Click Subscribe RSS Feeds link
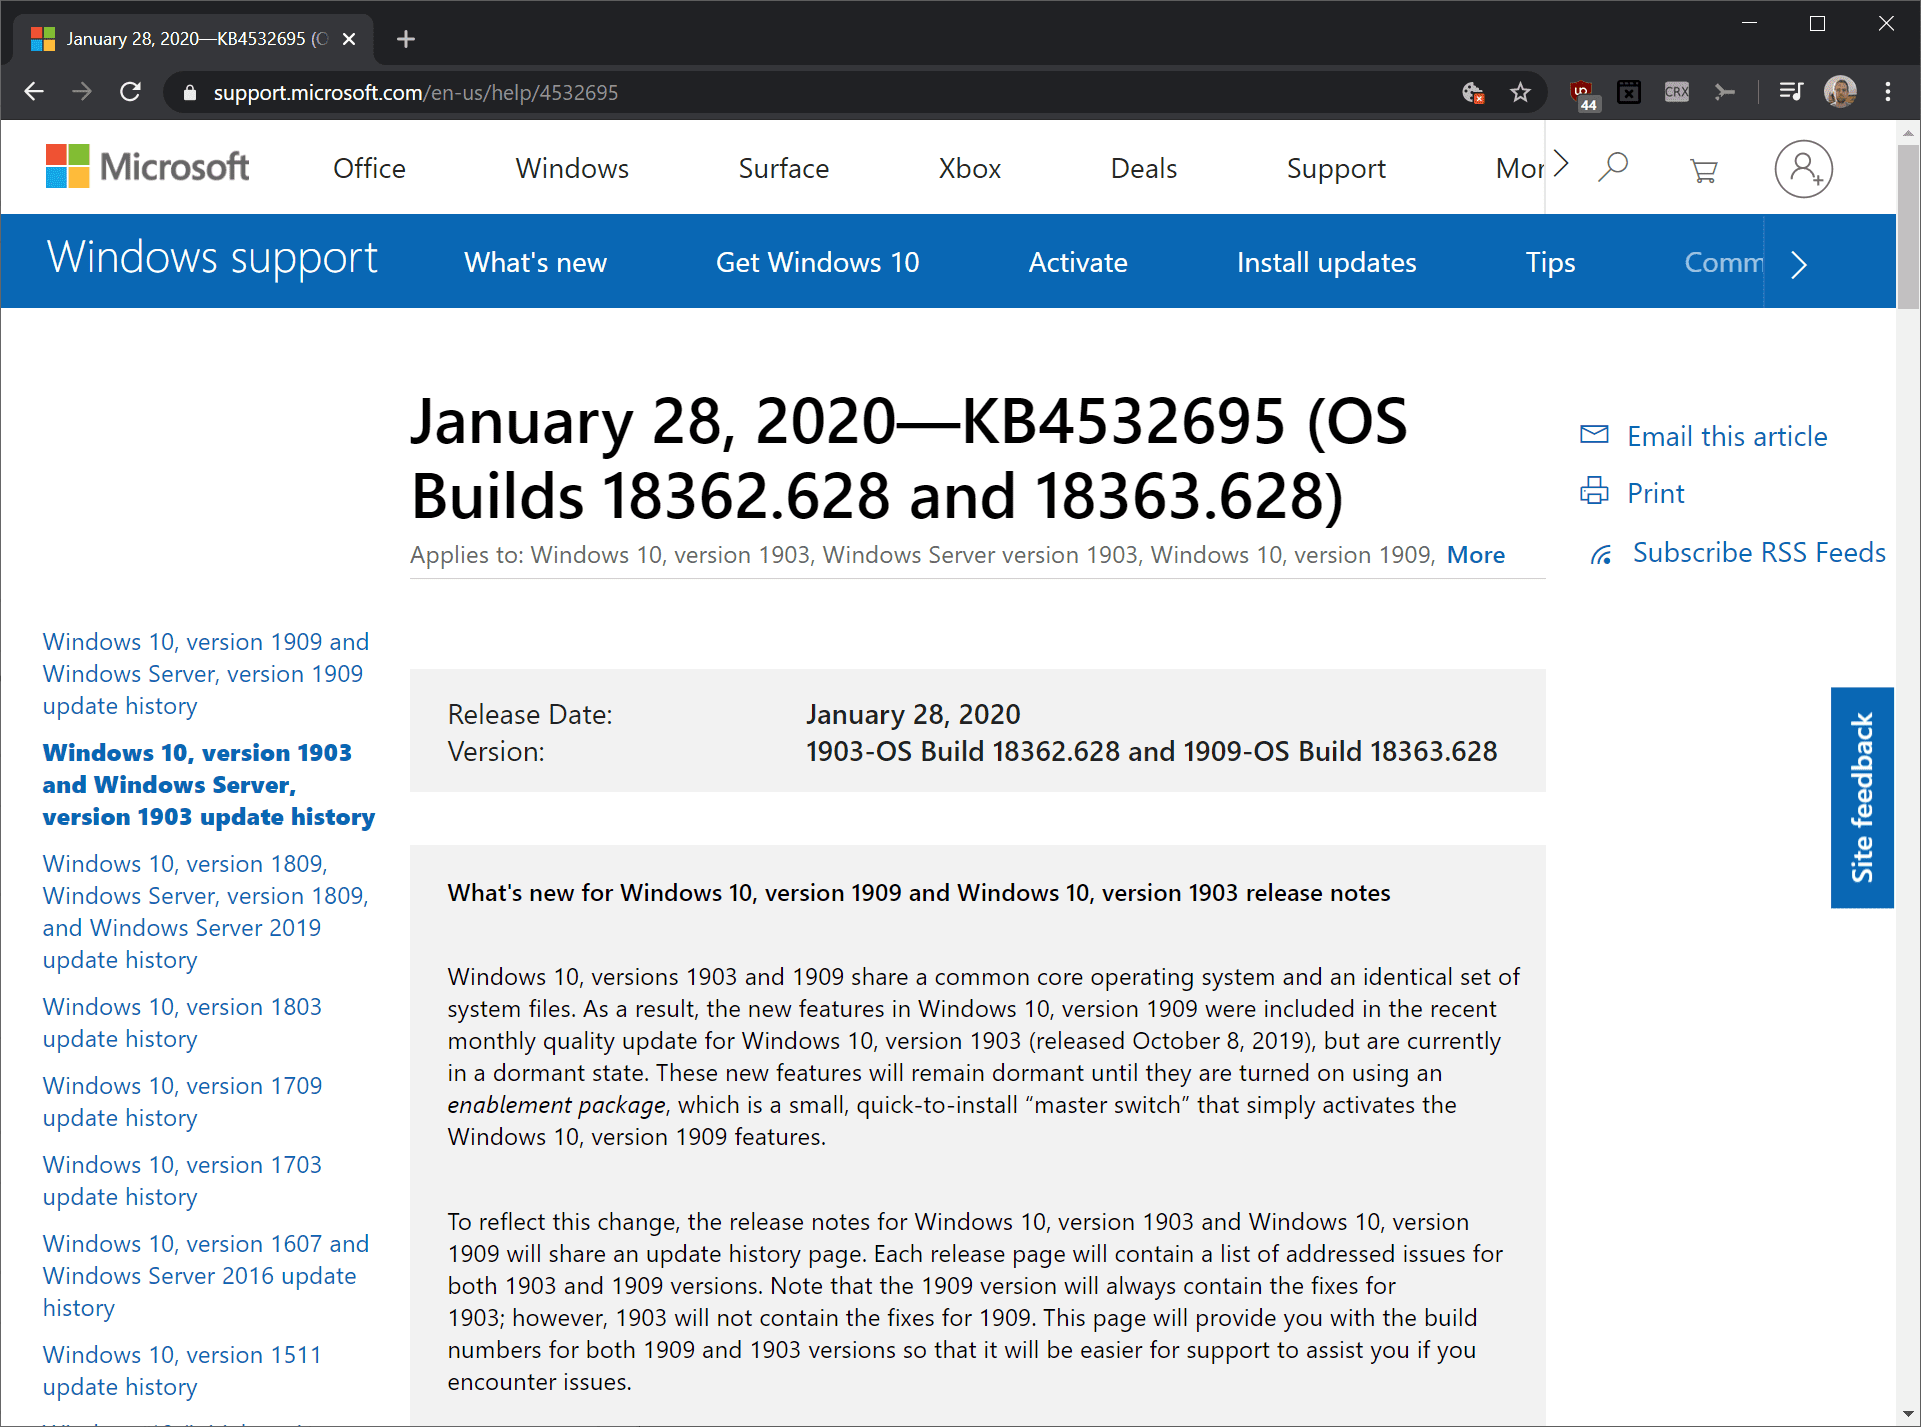 pos(1759,552)
